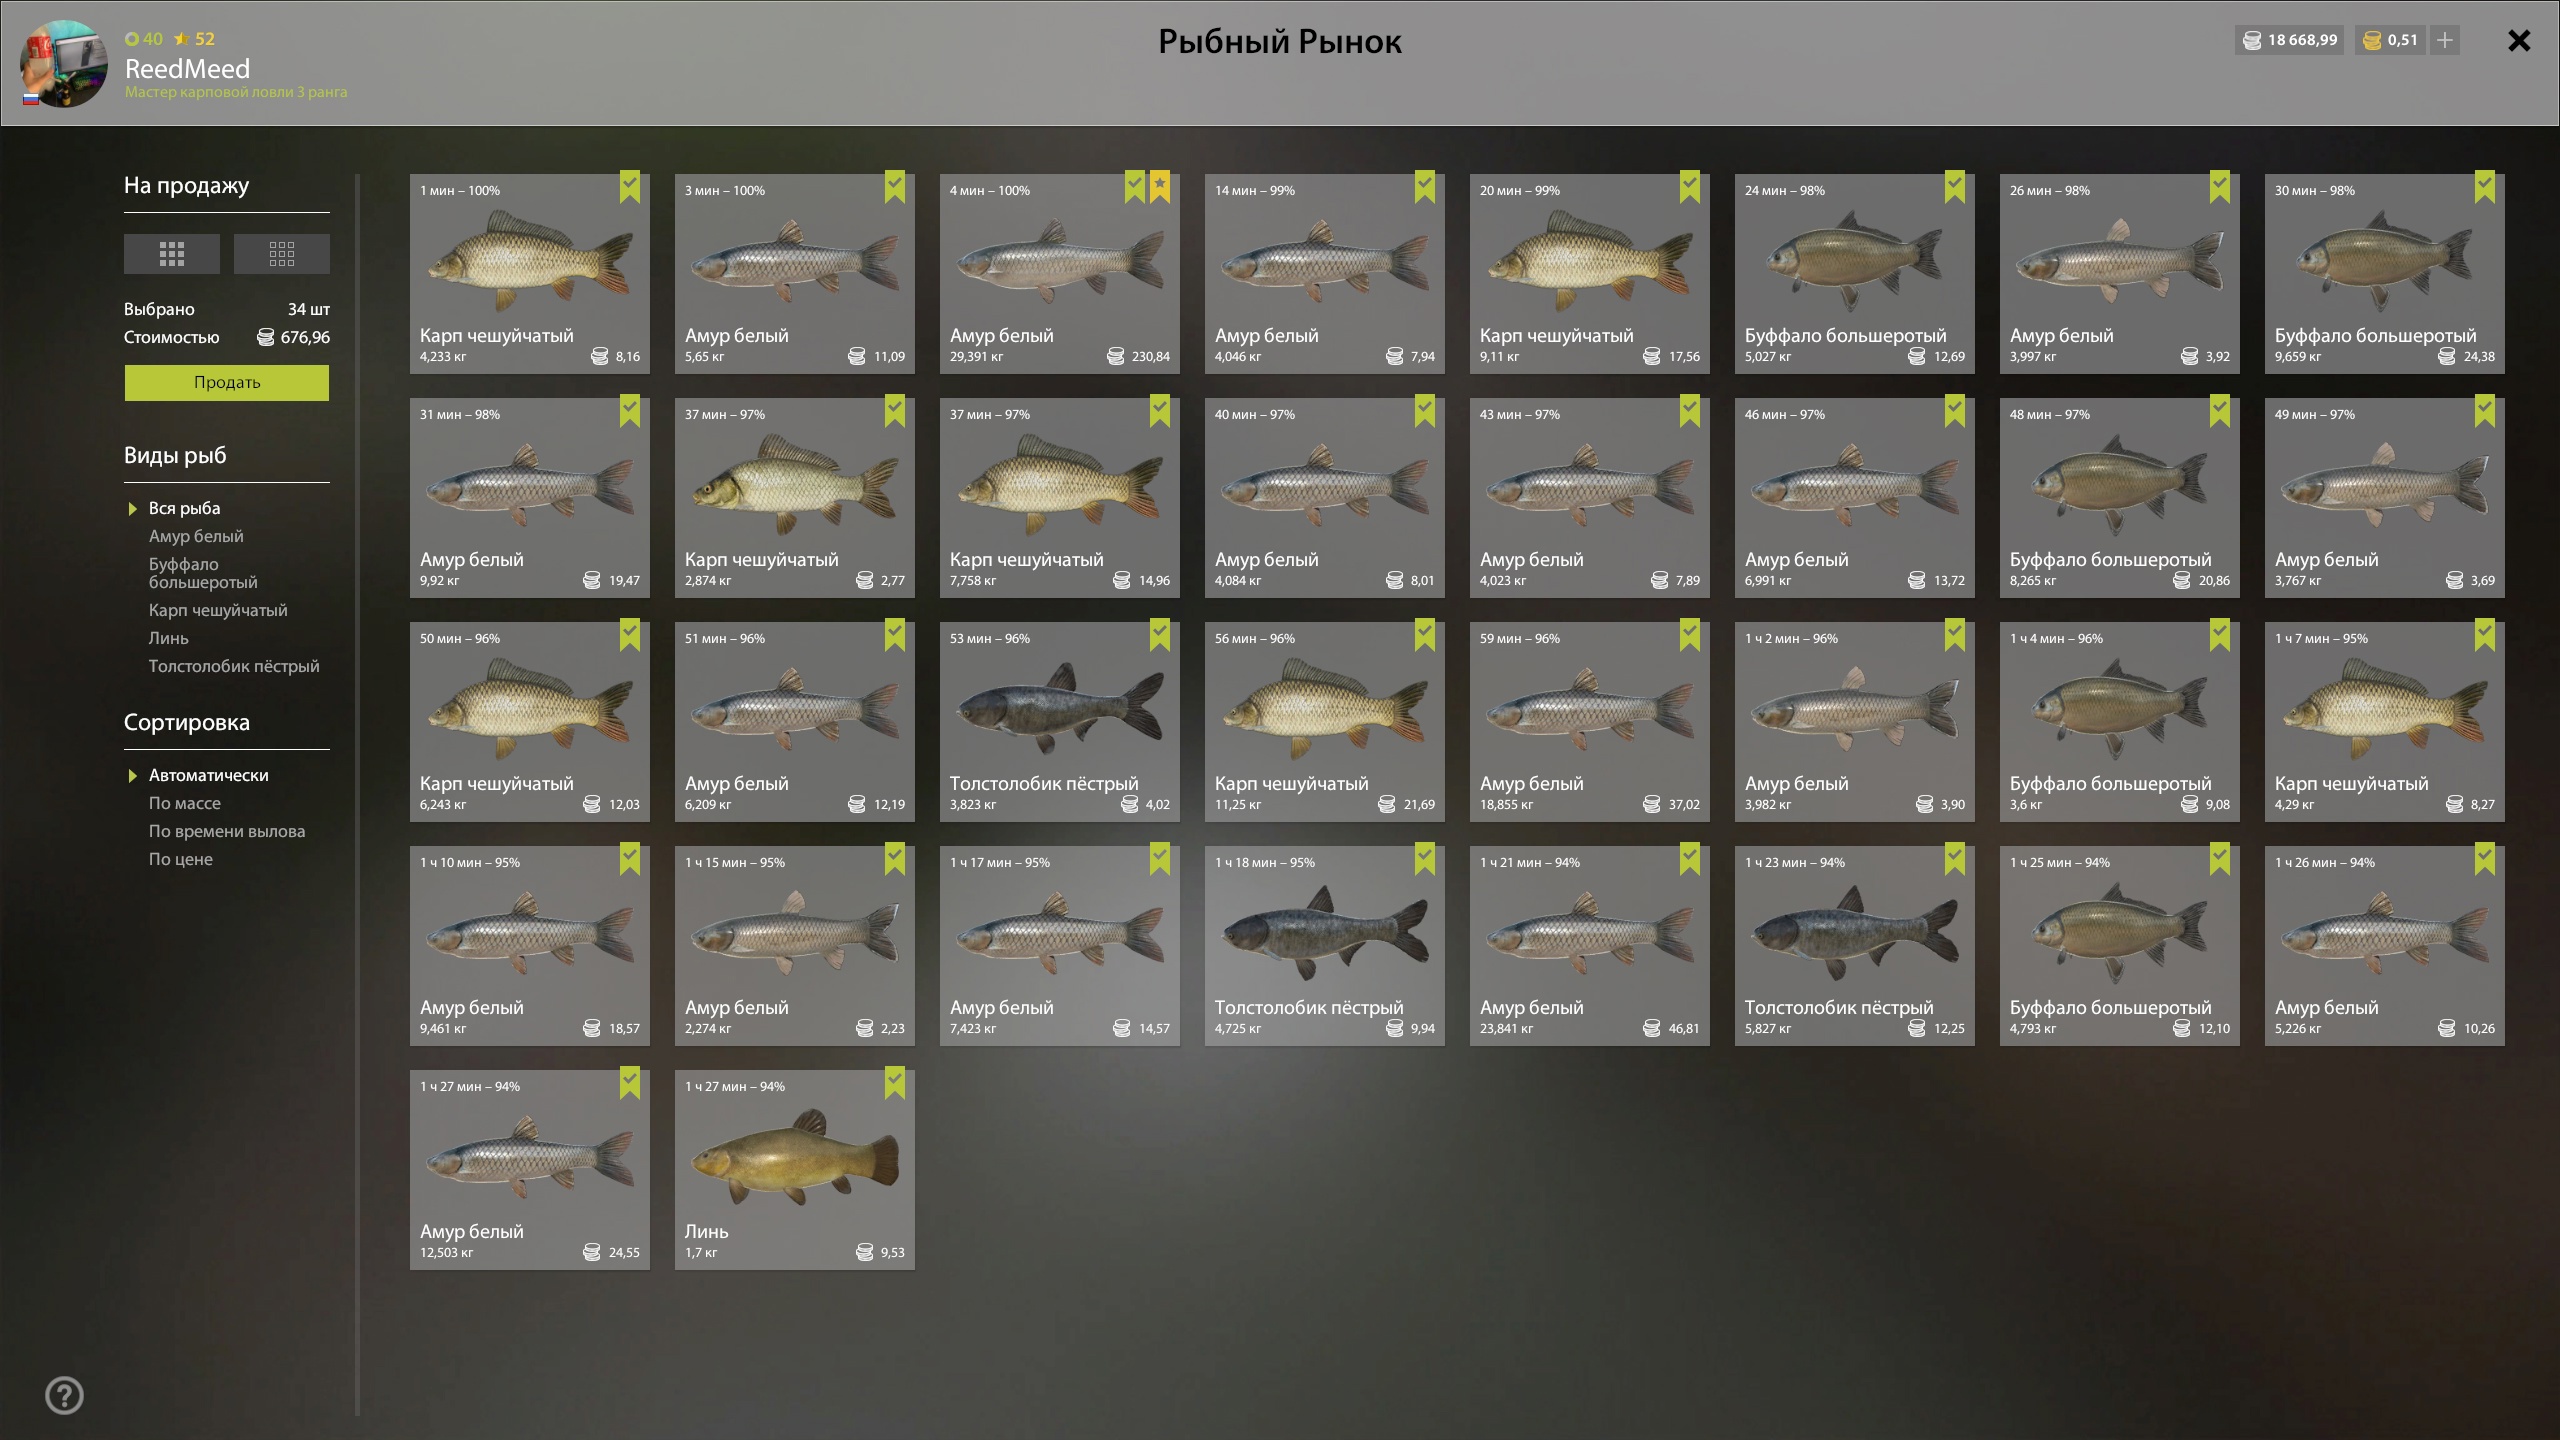
Task: Deselect the Линь 1,7 кг checkmark
Action: coord(895,1083)
